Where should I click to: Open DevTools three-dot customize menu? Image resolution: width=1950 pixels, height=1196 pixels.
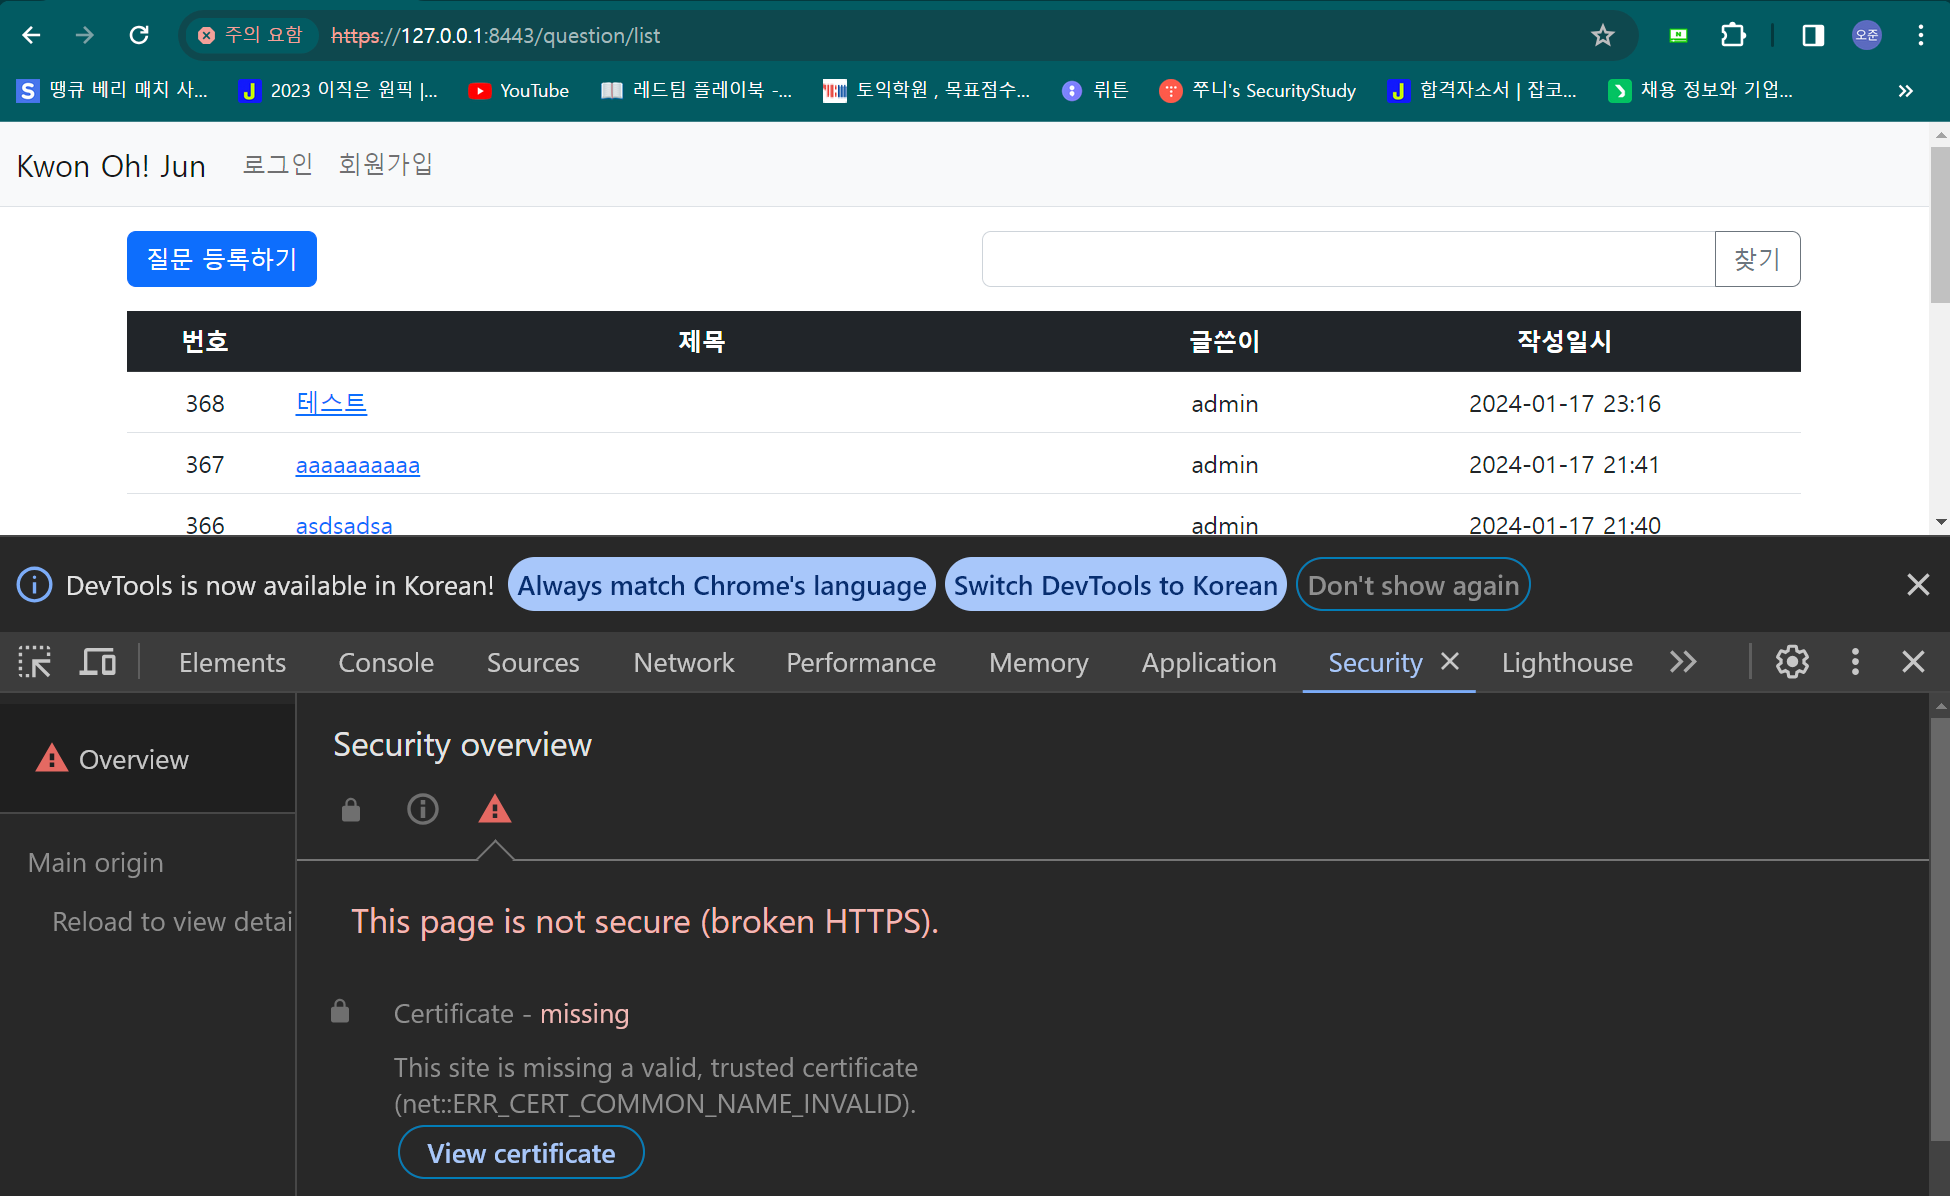point(1855,662)
